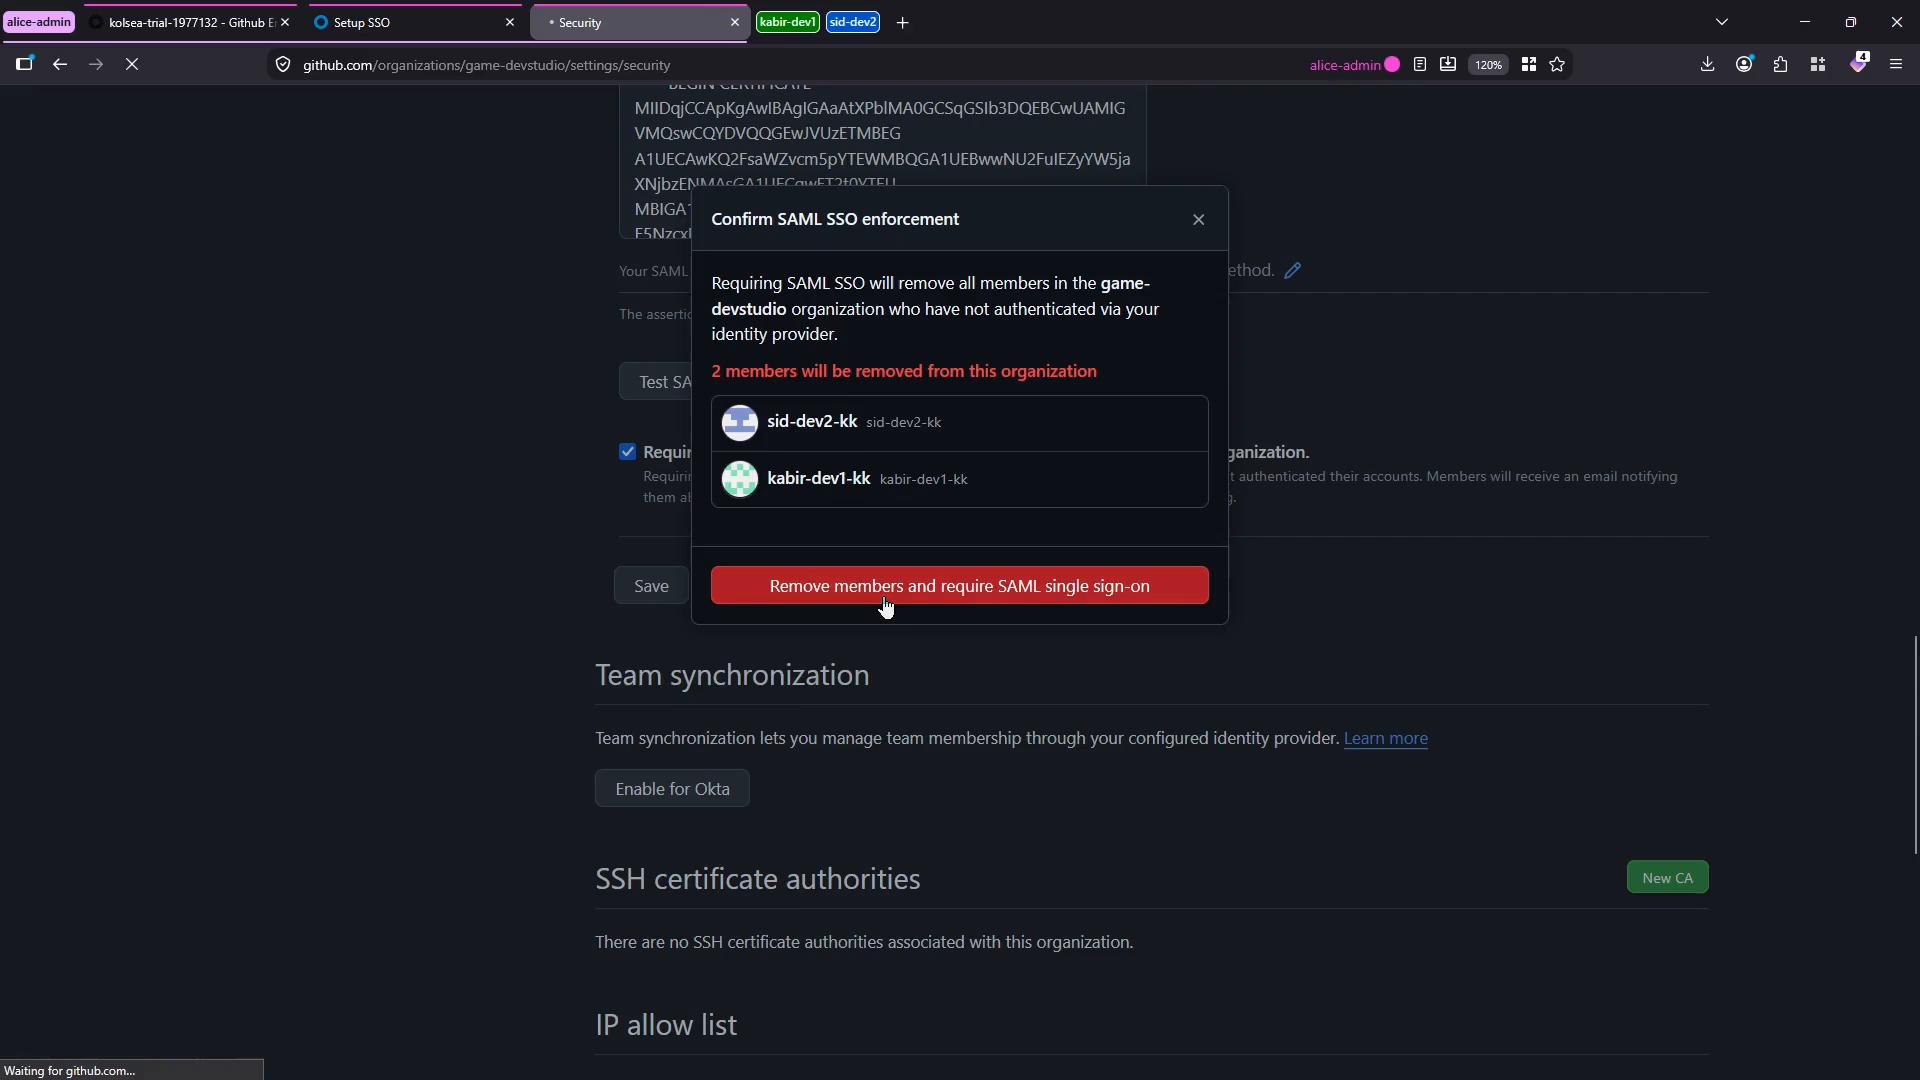Open the Firefox account icon
Viewport: 1920px width, 1080px height.
1744,65
